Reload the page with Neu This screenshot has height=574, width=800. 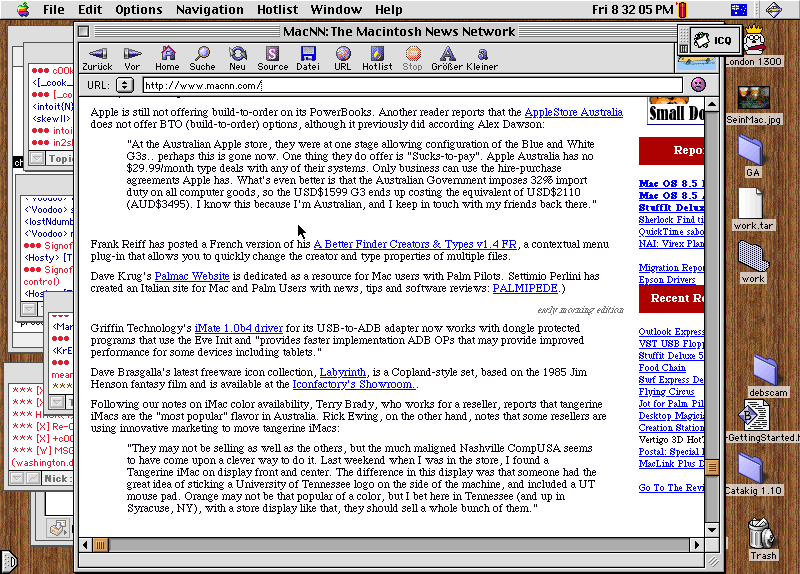click(x=237, y=59)
